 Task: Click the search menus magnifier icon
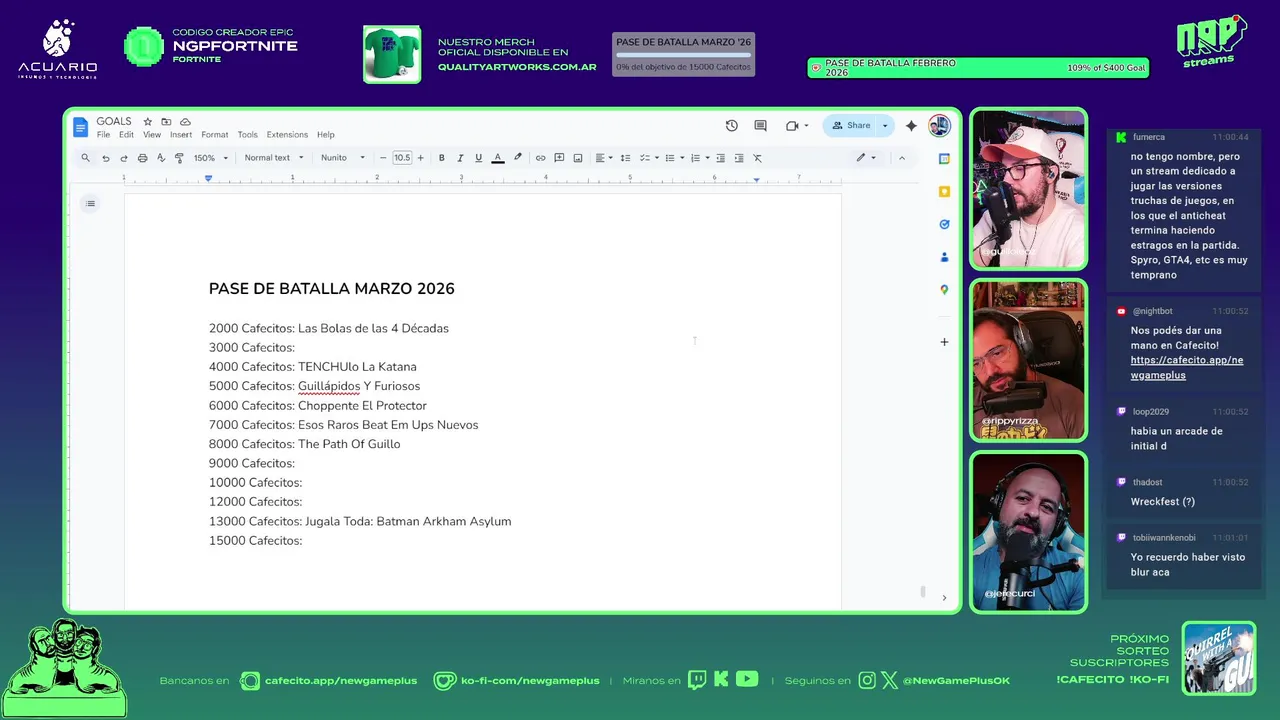click(x=86, y=158)
